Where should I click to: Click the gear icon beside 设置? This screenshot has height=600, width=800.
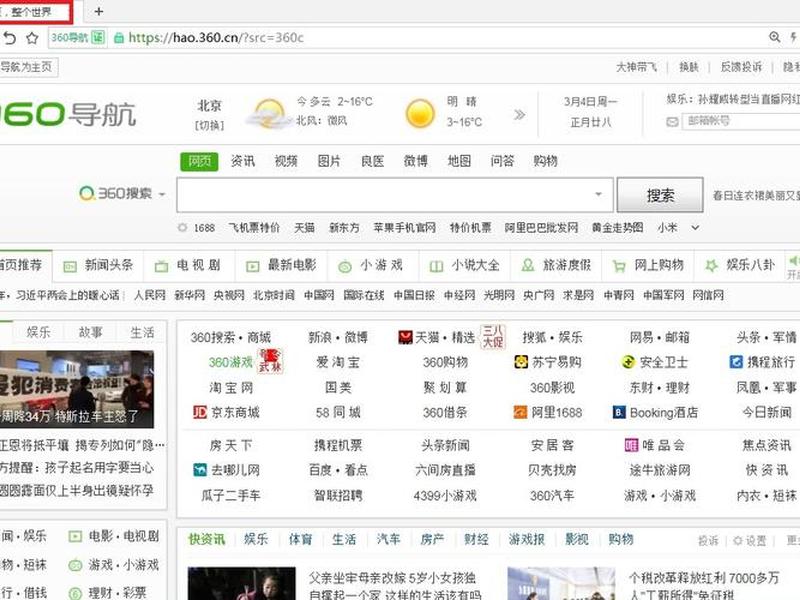tap(737, 541)
